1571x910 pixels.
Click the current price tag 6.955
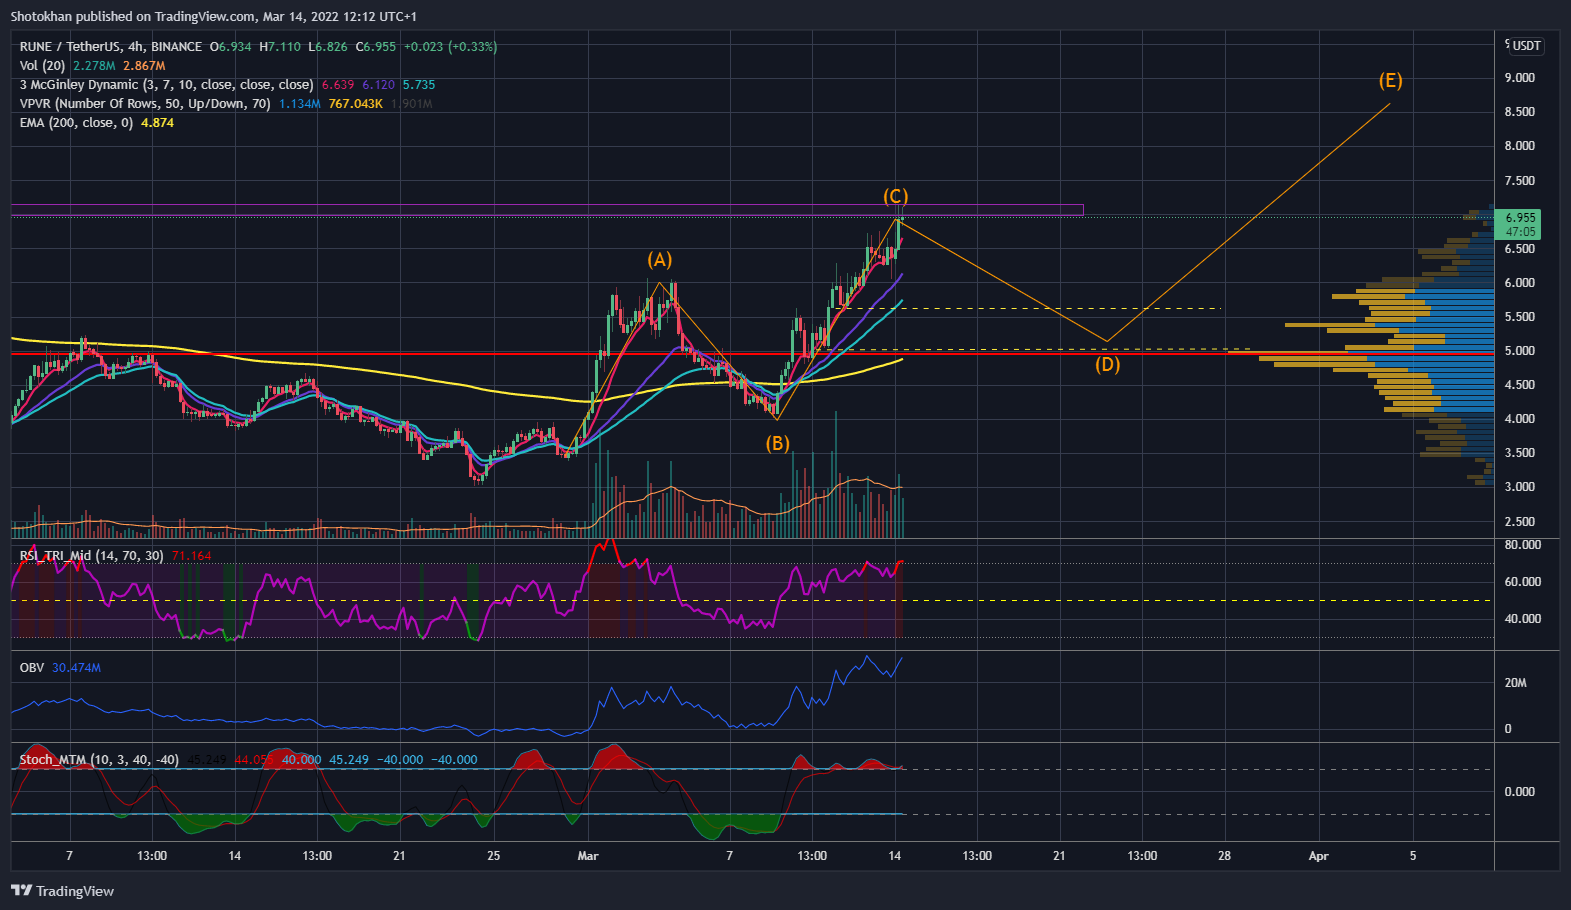tap(1520, 224)
